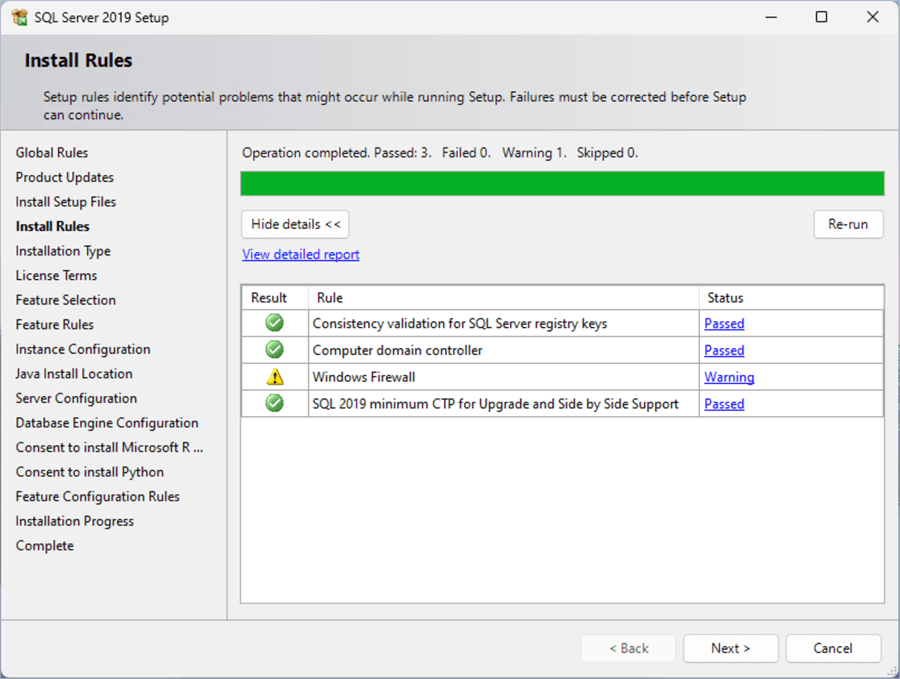Select Install Setup Files step

65,202
